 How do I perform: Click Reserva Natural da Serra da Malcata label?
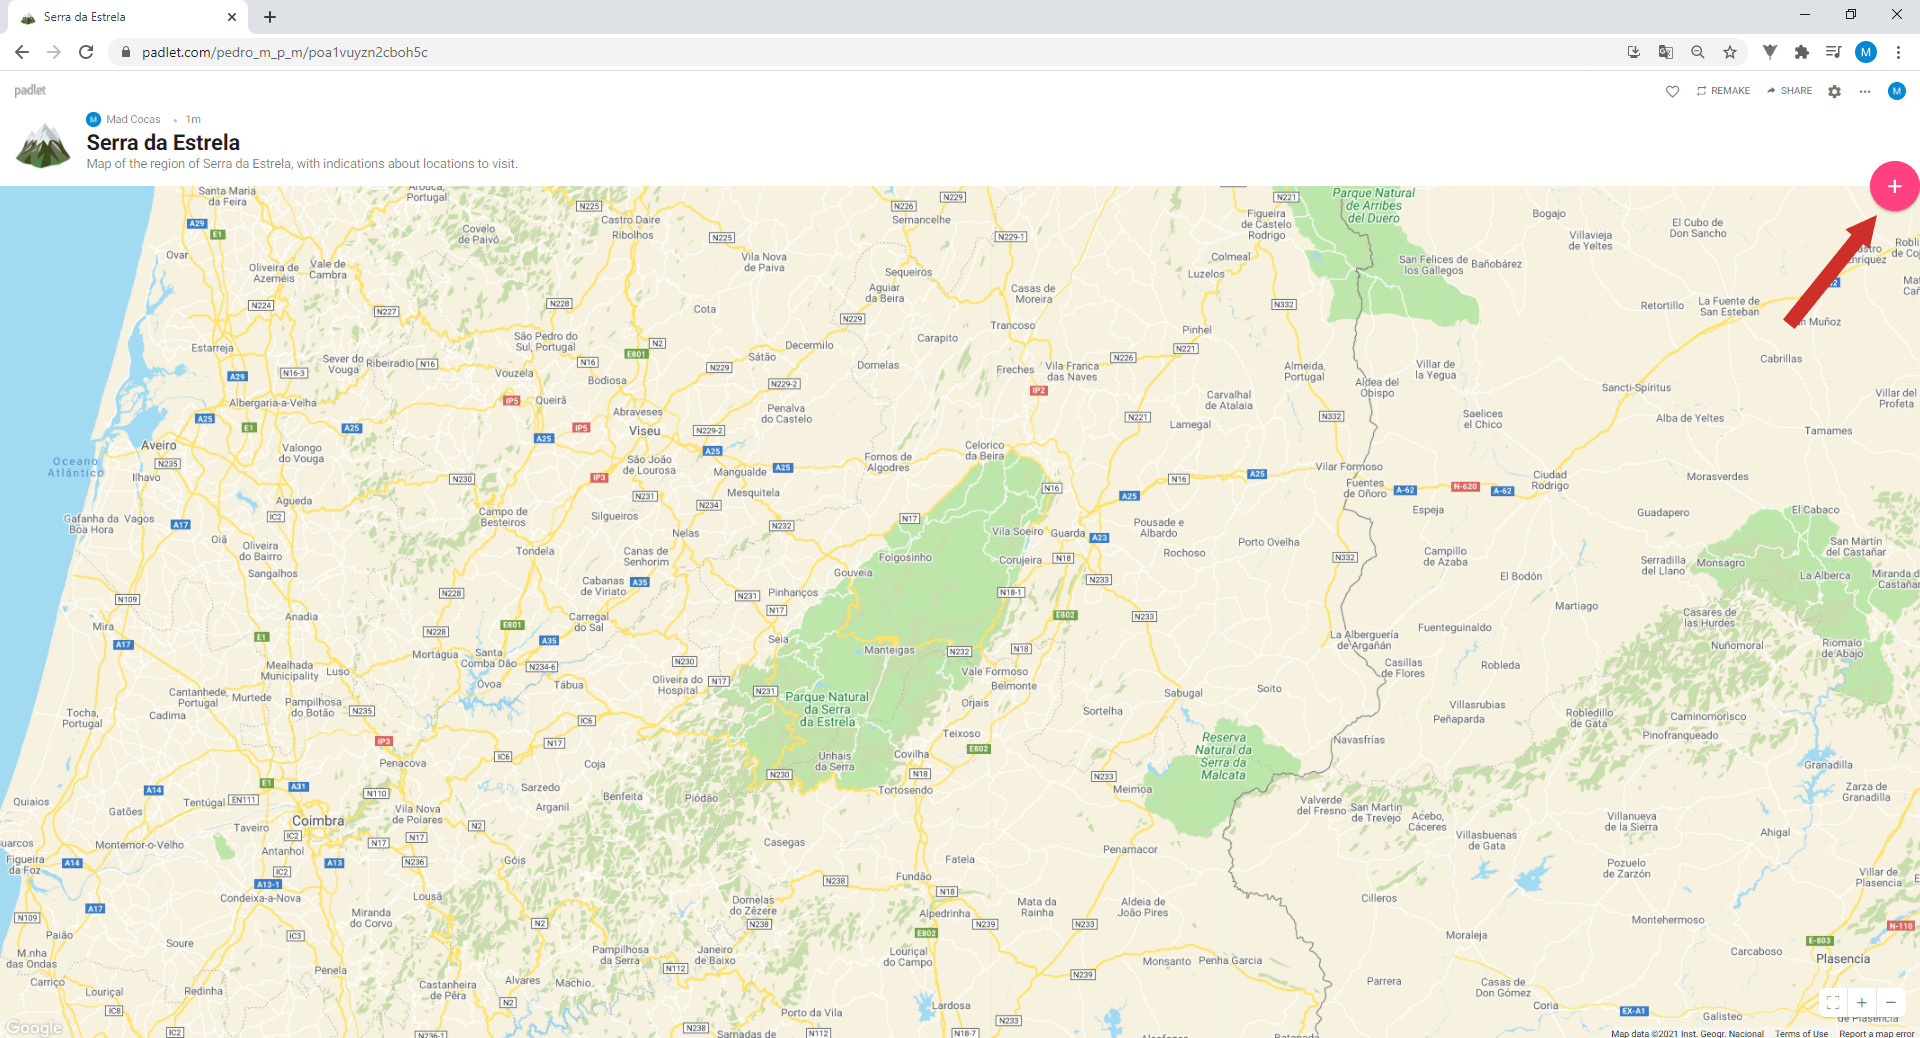click(x=1224, y=756)
